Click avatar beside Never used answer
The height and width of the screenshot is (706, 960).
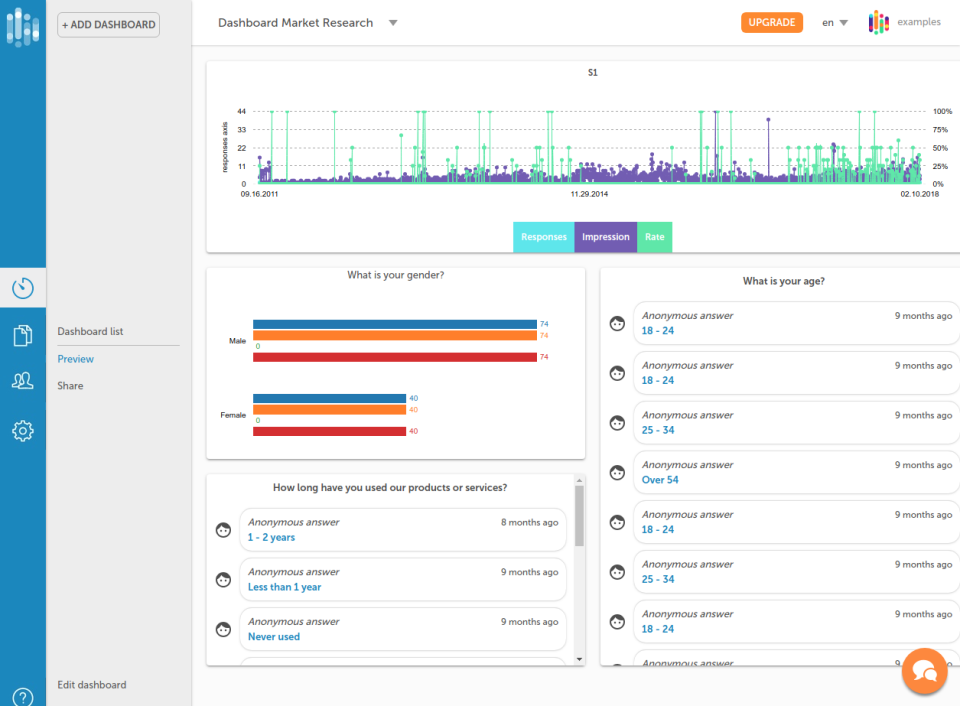(x=223, y=629)
